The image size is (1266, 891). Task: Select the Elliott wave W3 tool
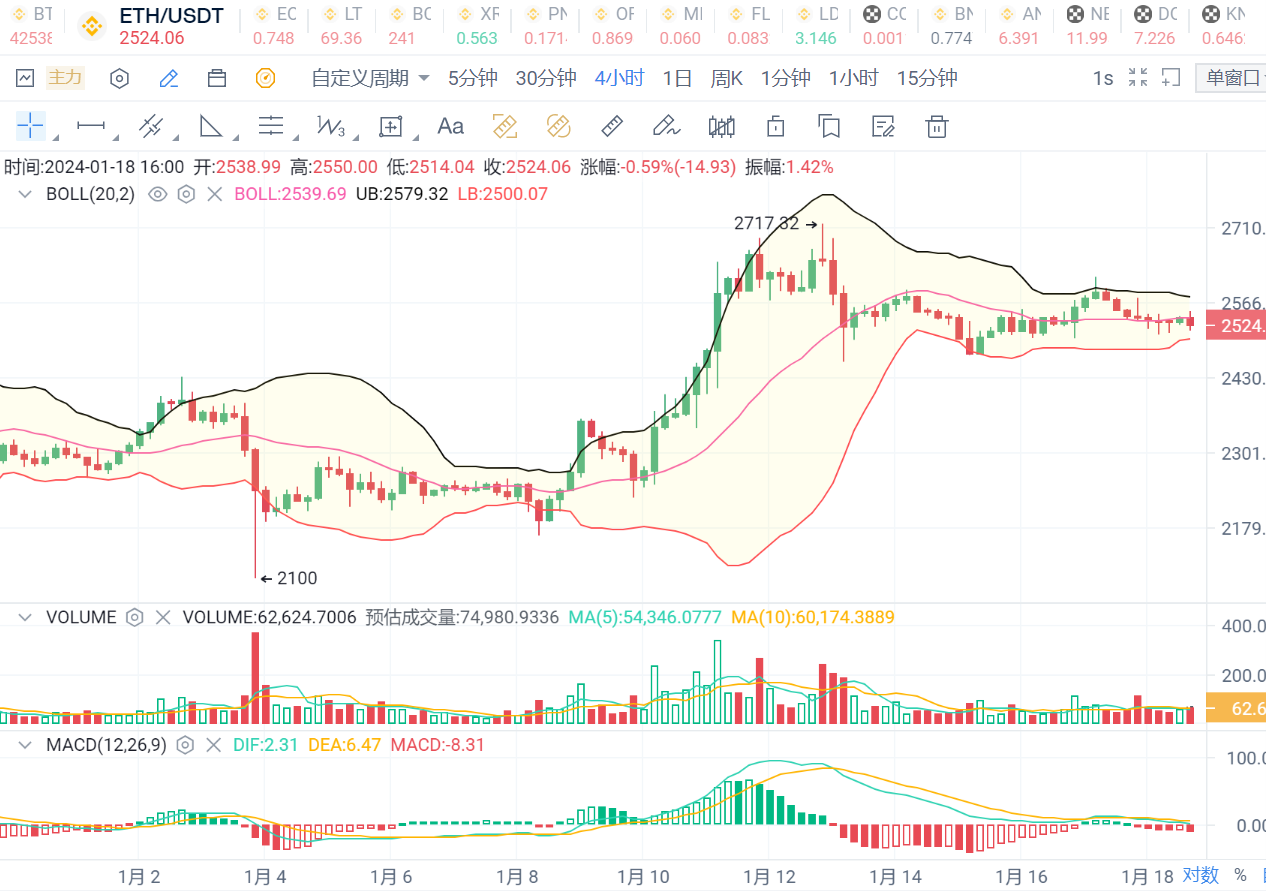pos(331,126)
